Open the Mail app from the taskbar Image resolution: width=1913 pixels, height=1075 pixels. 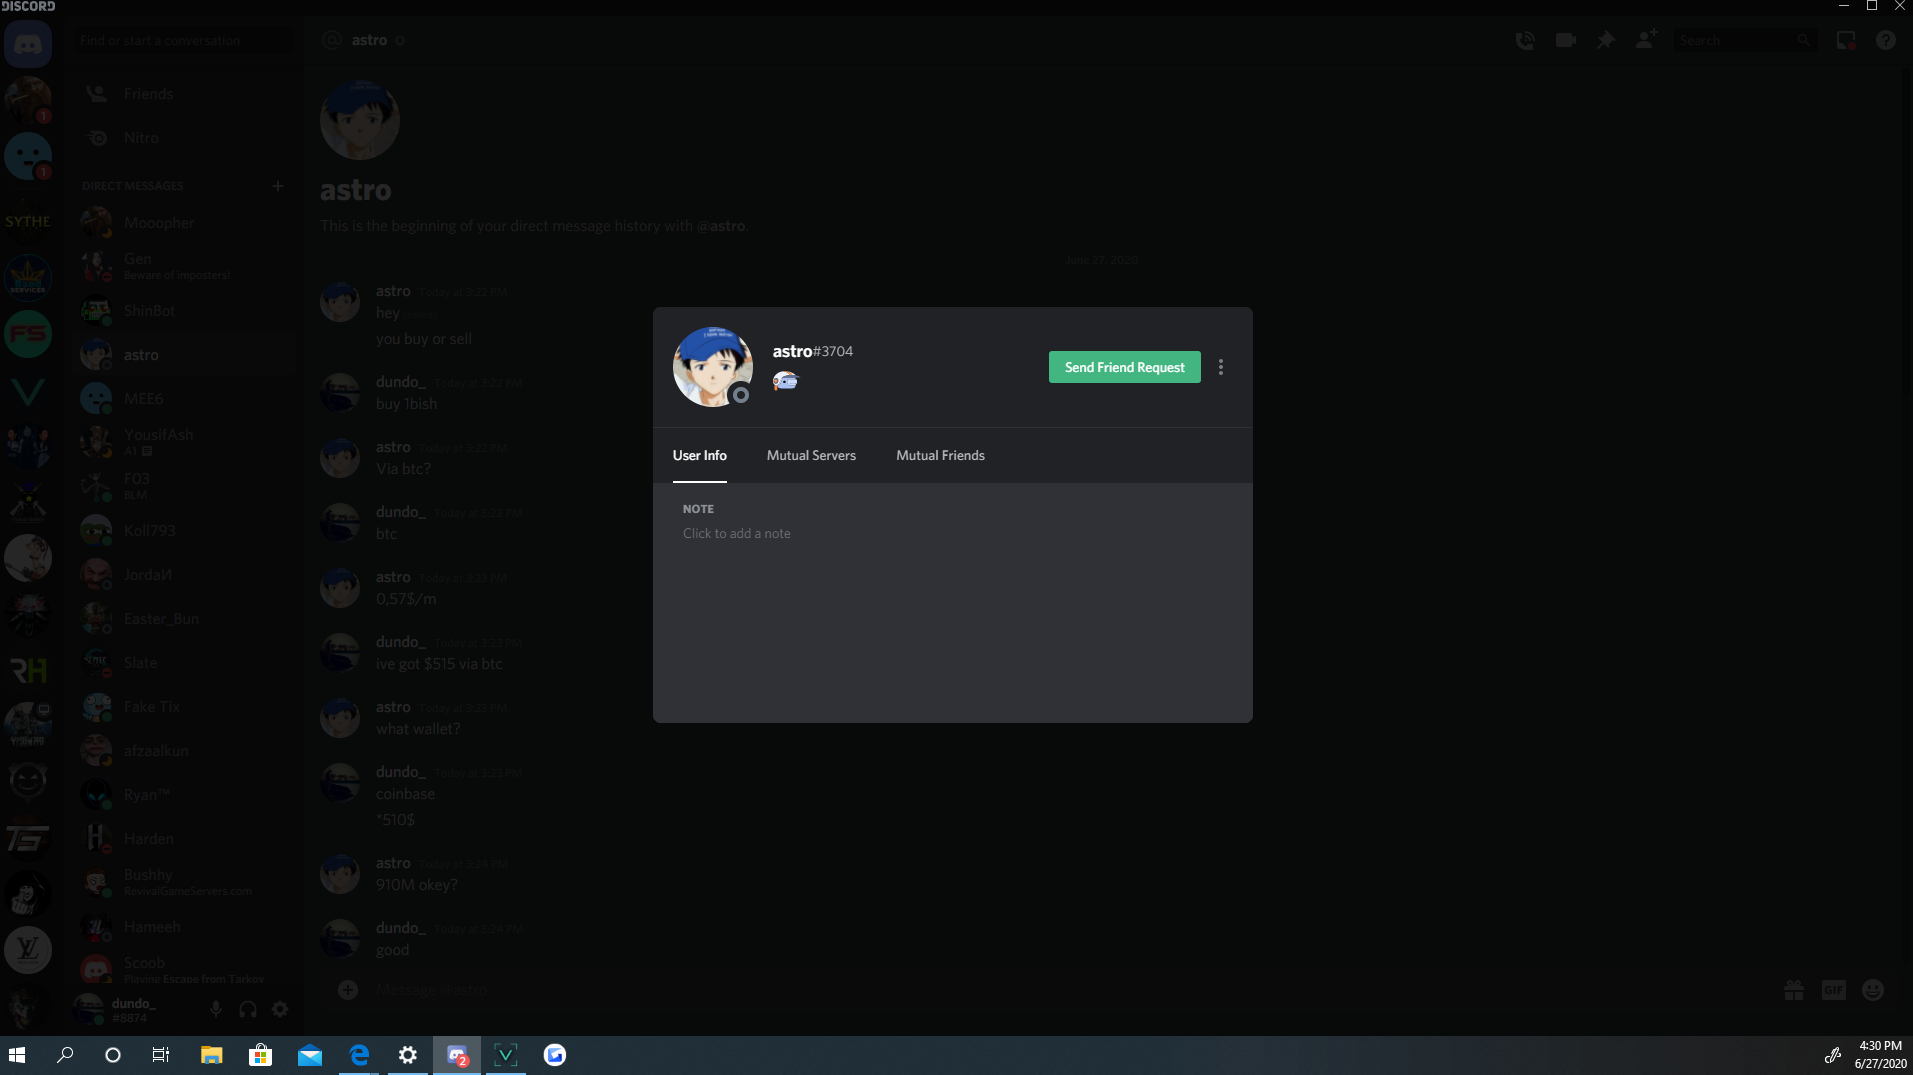310,1055
